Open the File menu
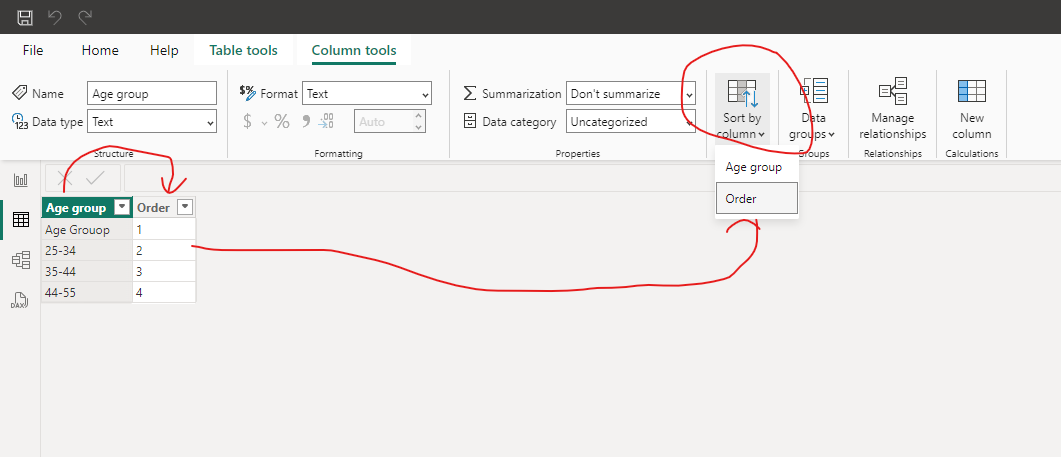Viewport: 1061px width, 457px height. pyautogui.click(x=32, y=50)
